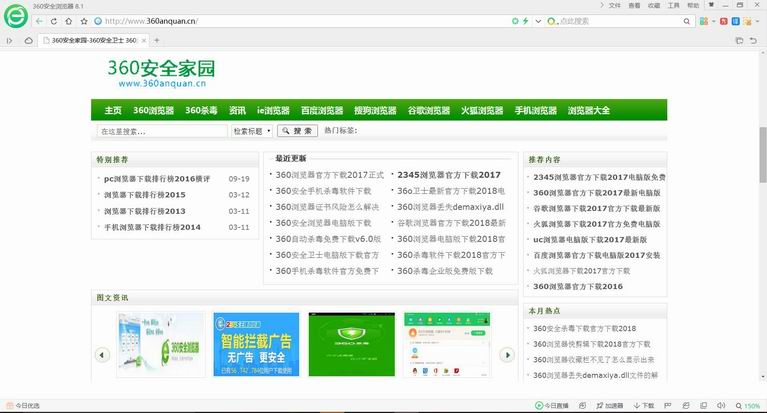Click the tab list icon at tab bar right
The height and width of the screenshot is (413, 767).
(739, 41)
